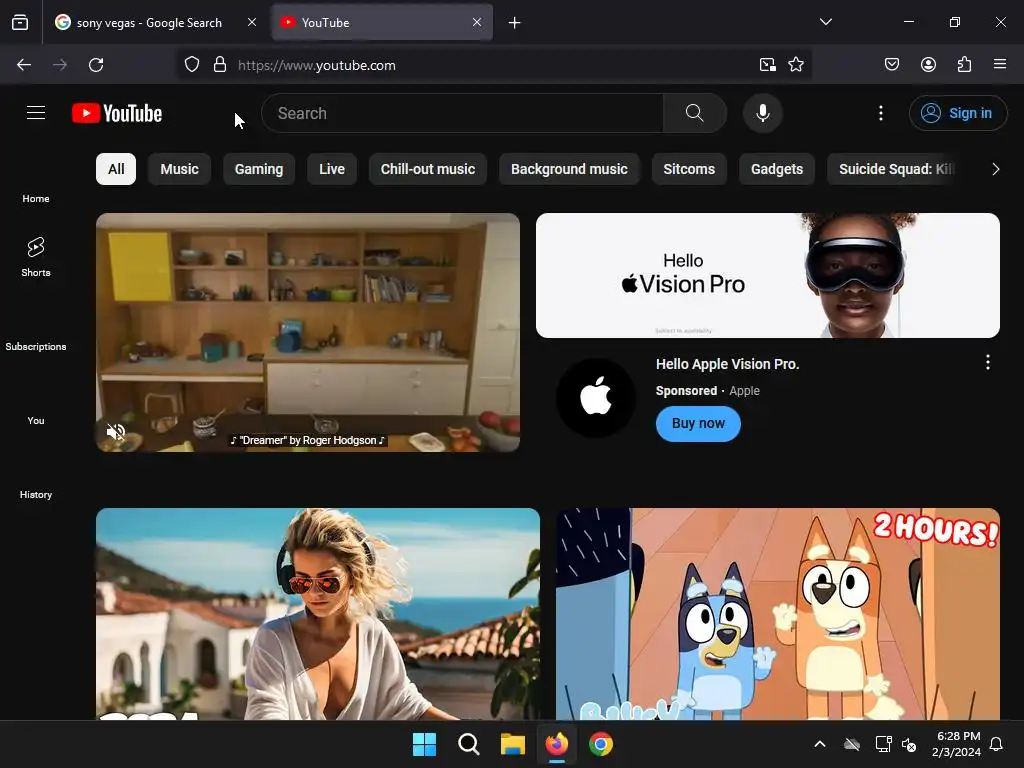Open Subscriptions in sidebar

pos(36,346)
